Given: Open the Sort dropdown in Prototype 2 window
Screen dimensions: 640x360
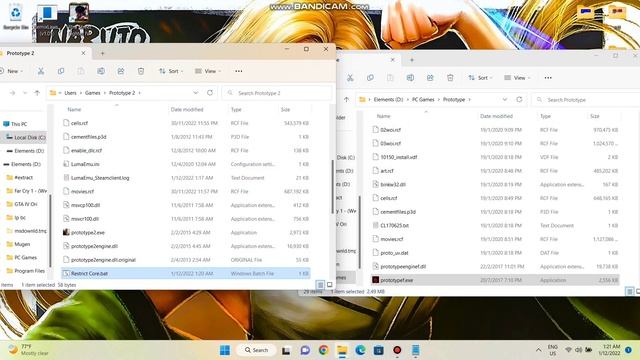Looking at the screenshot, I should 171,71.
